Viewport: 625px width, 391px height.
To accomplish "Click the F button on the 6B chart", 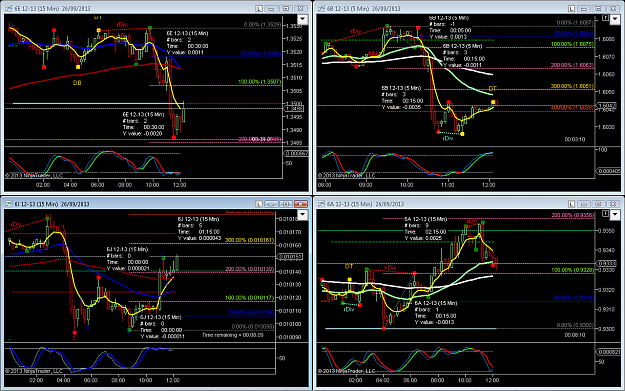I will pos(605,18).
